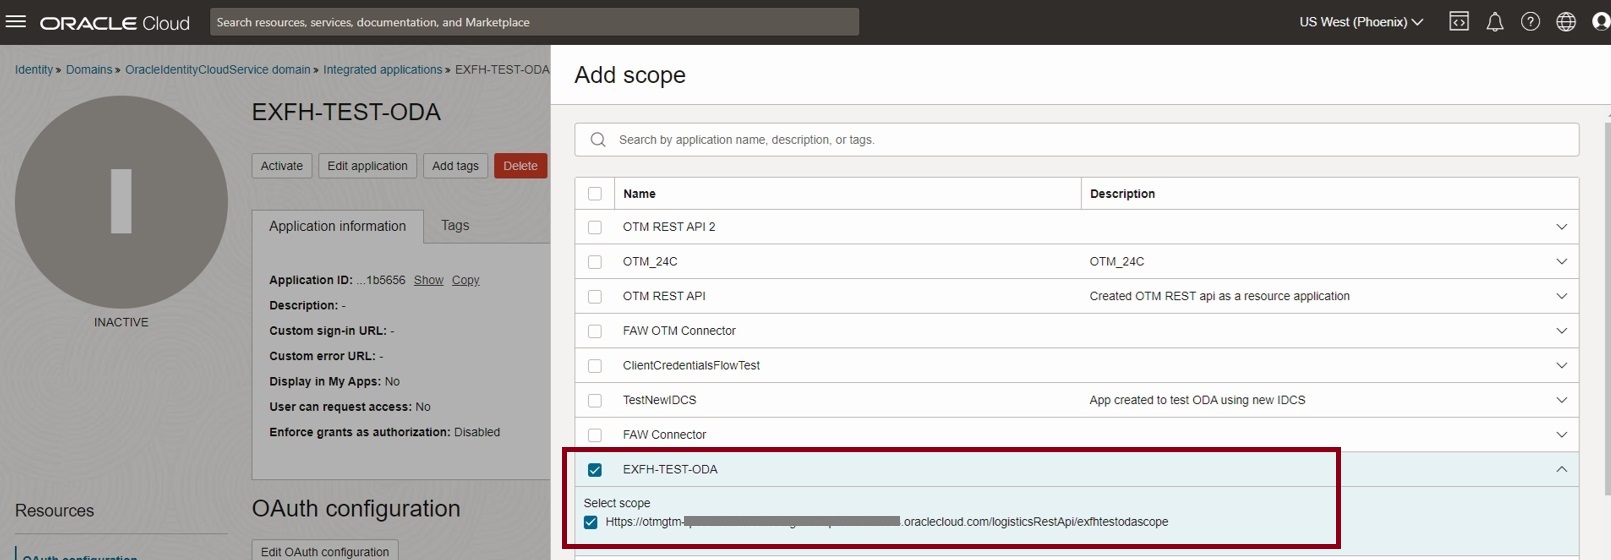
Task: Check the ClientCredentialsFlowTest checkbox
Action: click(x=595, y=366)
